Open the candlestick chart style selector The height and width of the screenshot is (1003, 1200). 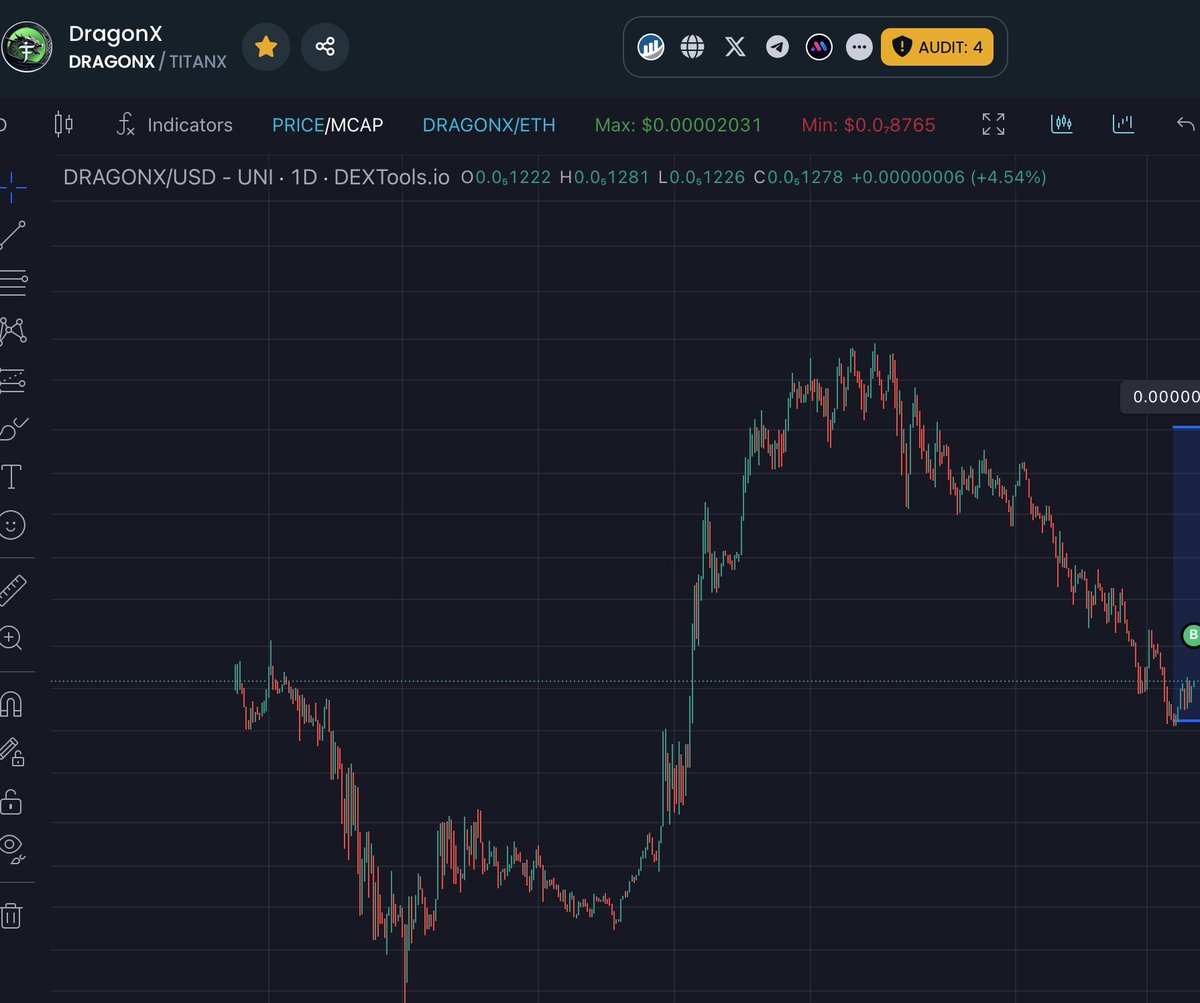tap(64, 124)
